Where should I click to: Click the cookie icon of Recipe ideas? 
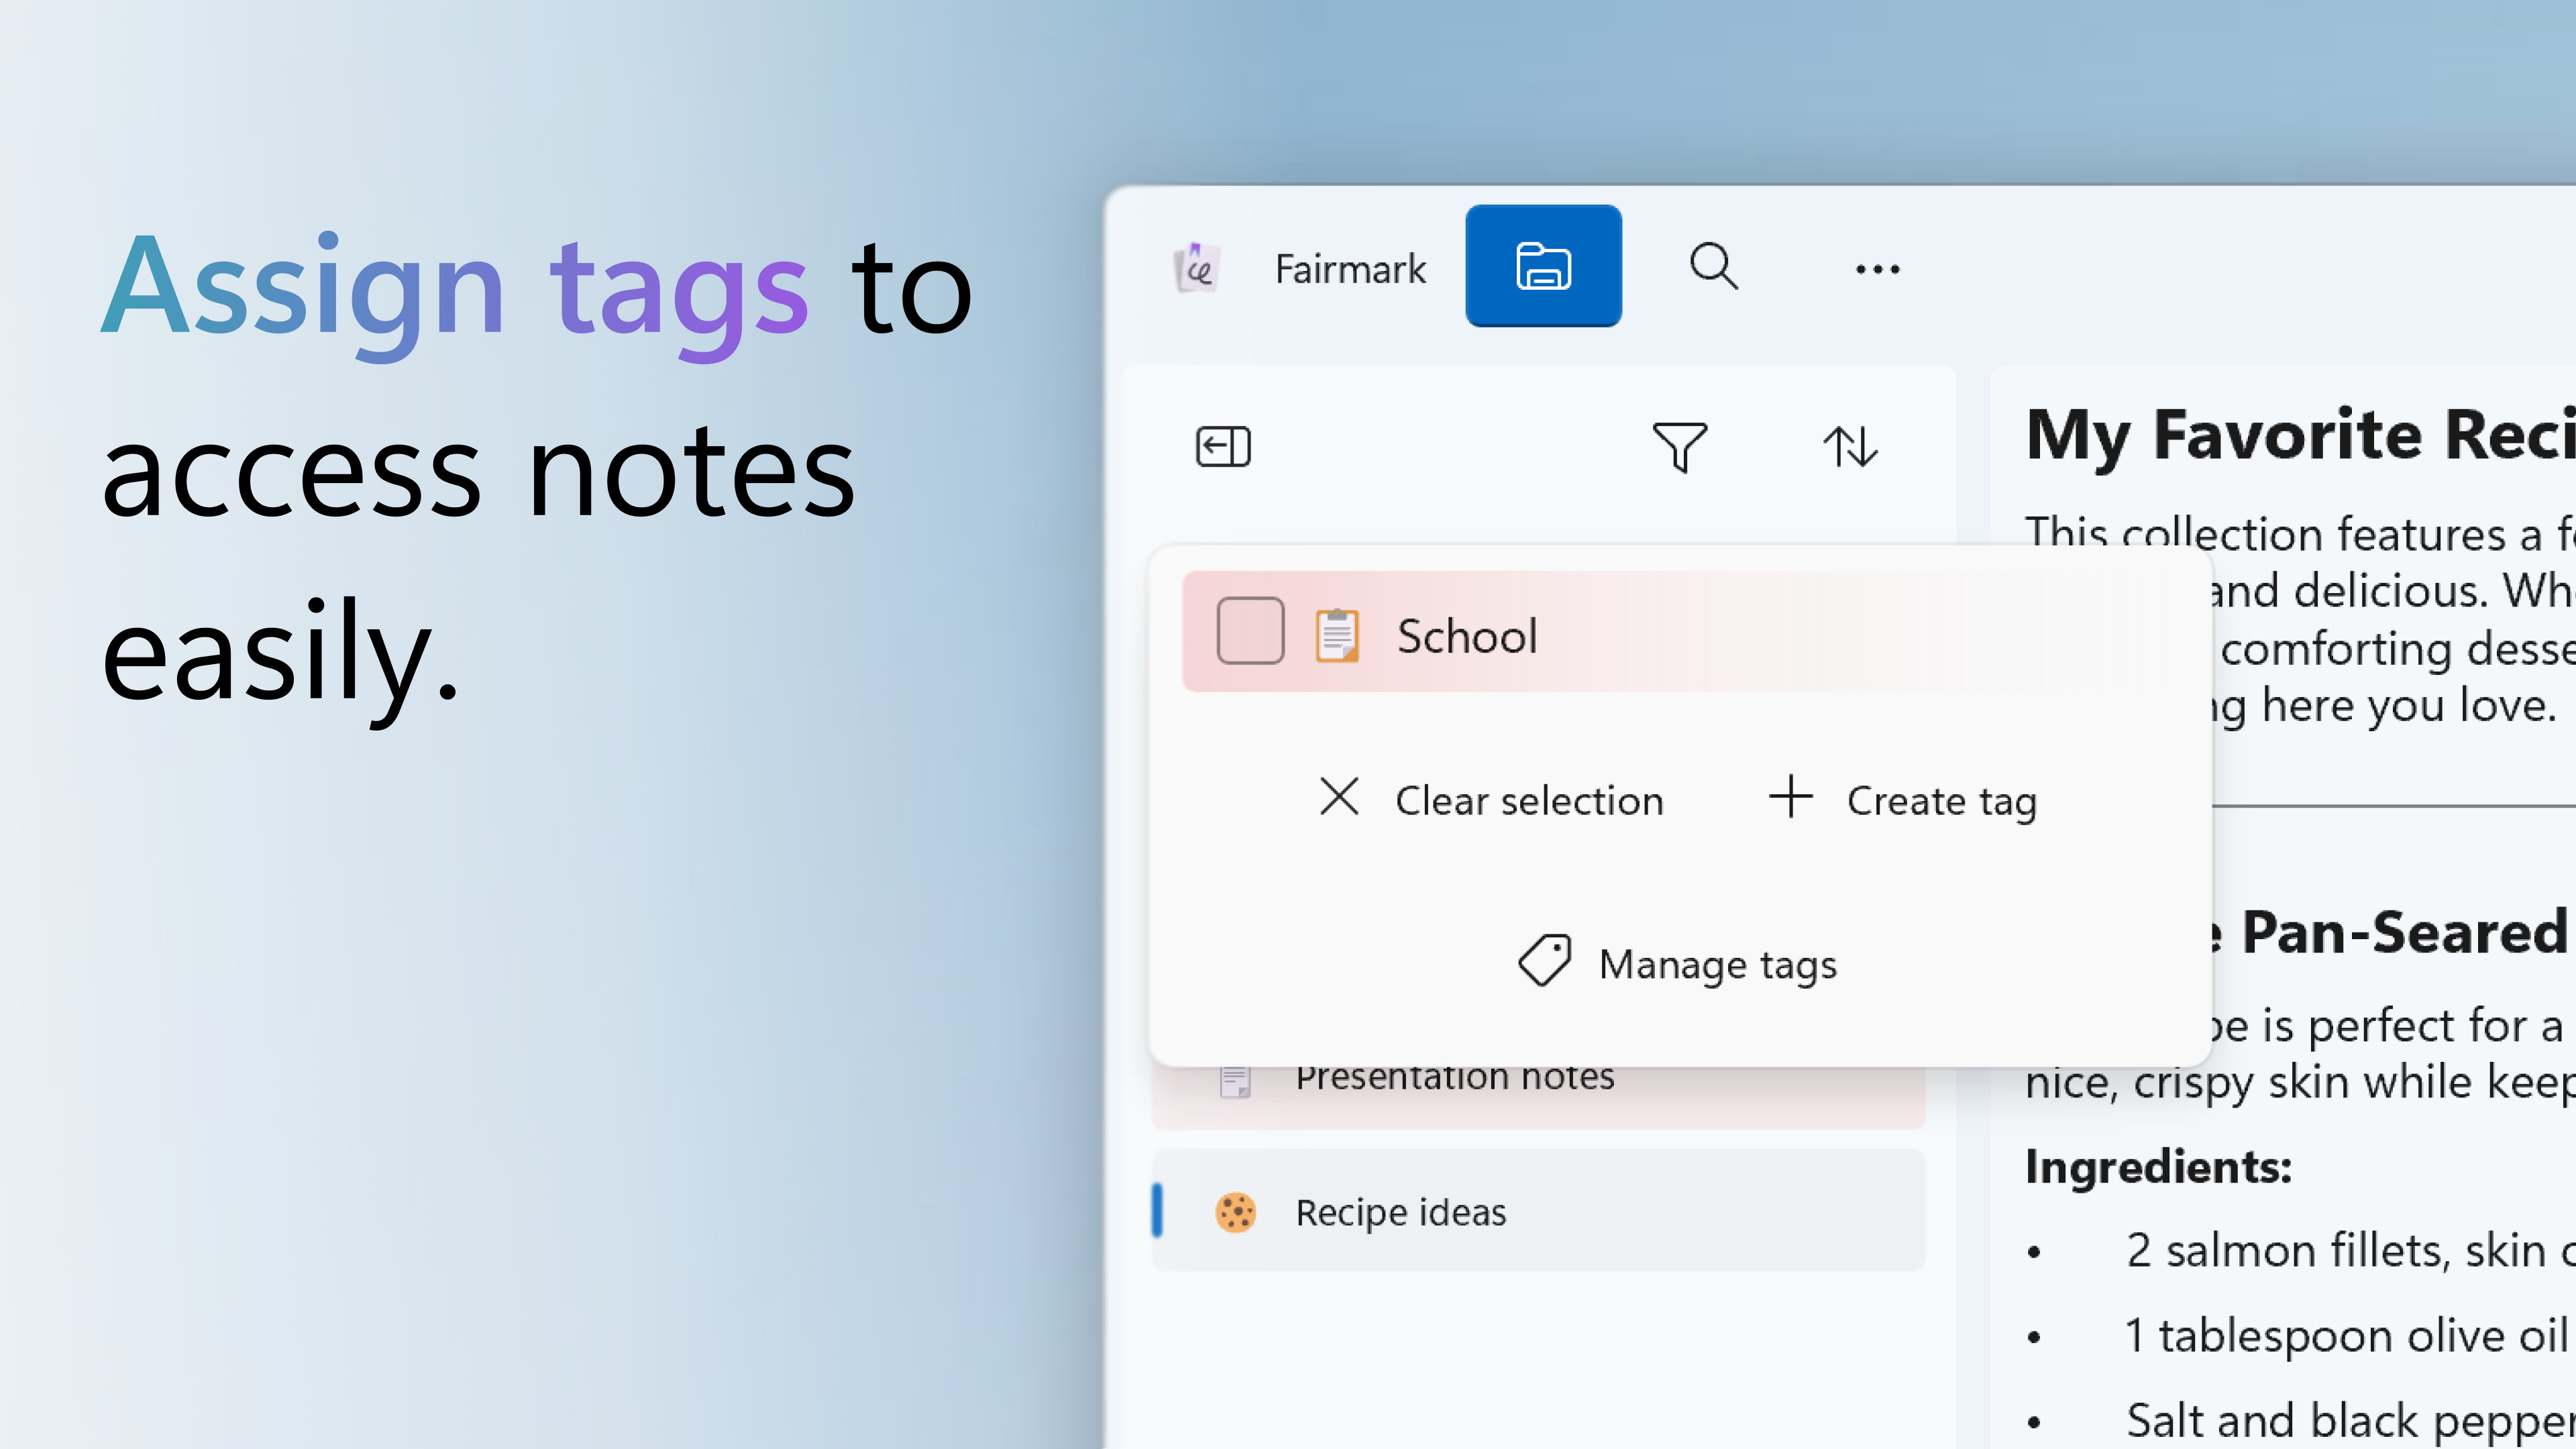click(x=1235, y=1212)
